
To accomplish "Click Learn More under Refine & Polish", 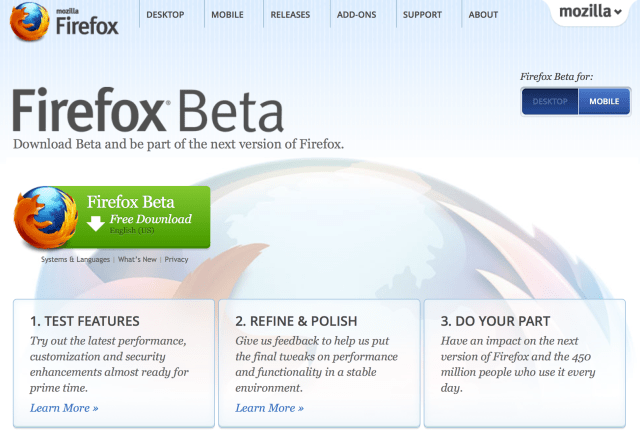I will click(269, 408).
